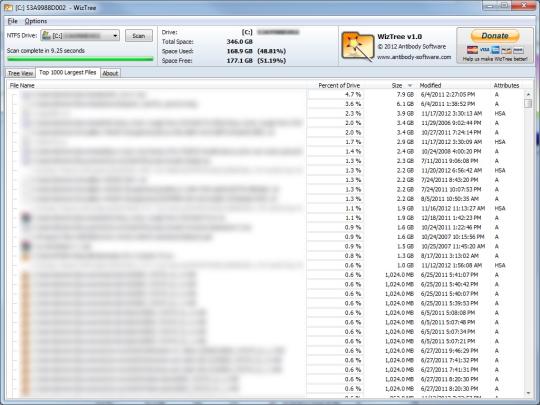Select date 11/20/2012 6:56:42 AM
Image resolution: width=540 pixels, height=405 pixels.
(x=451, y=170)
